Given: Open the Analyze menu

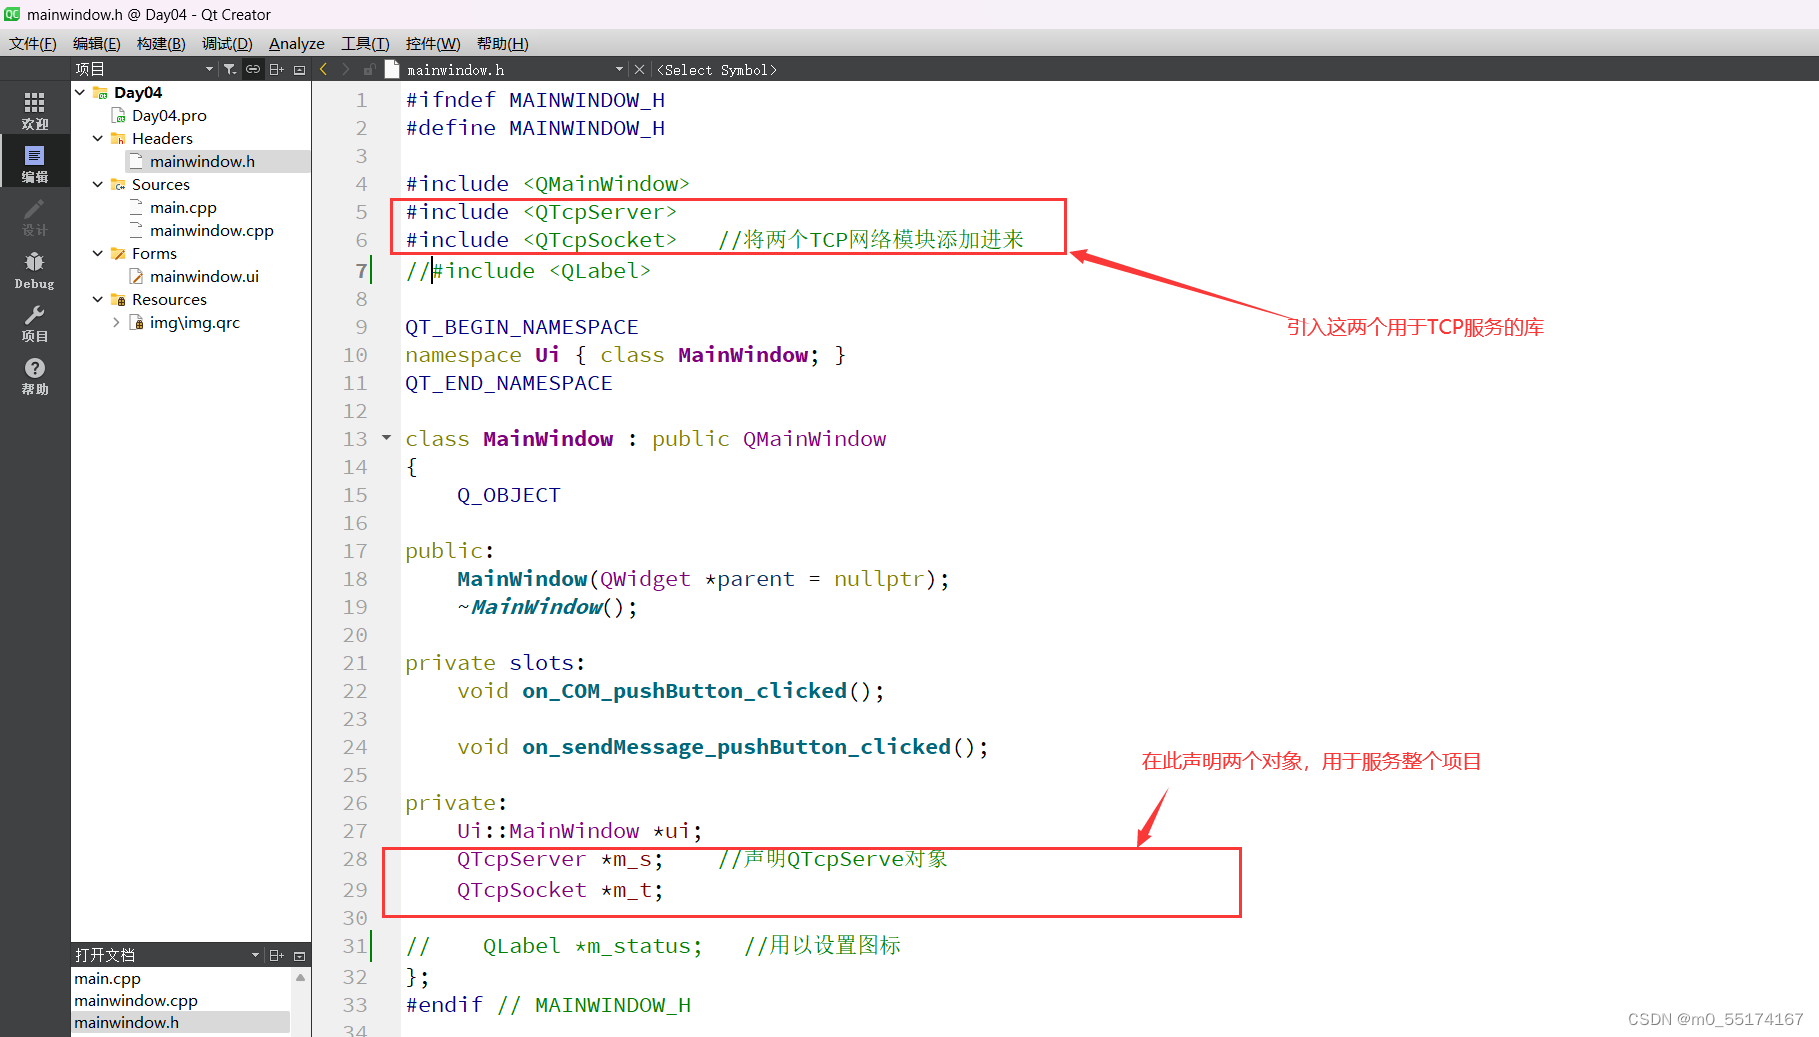Looking at the screenshot, I should tap(296, 43).
